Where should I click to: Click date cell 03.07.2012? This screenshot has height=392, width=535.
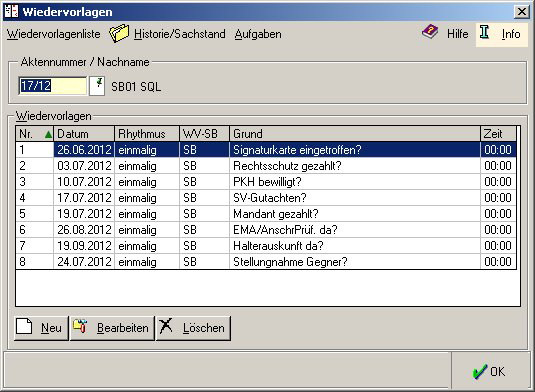84,166
